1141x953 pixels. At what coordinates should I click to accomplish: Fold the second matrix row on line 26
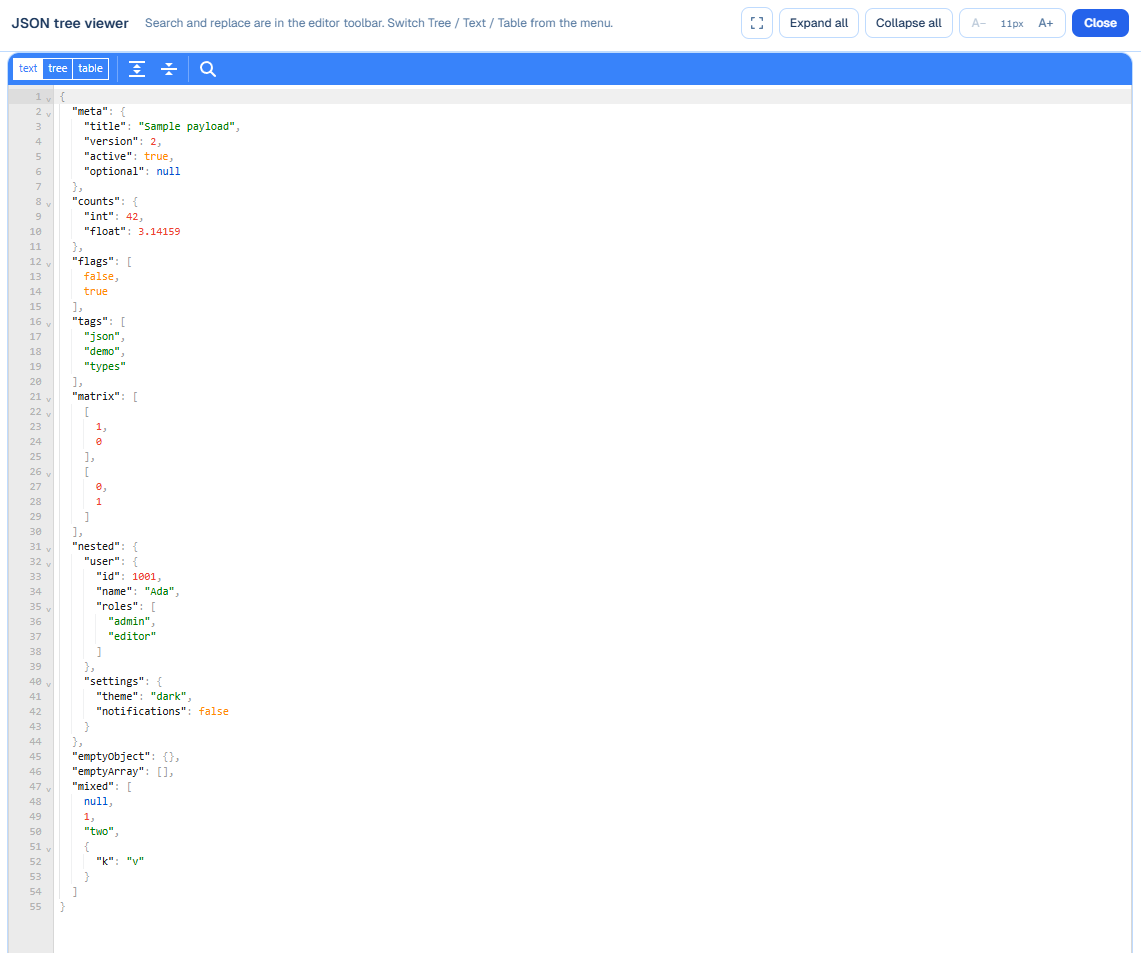(49, 474)
